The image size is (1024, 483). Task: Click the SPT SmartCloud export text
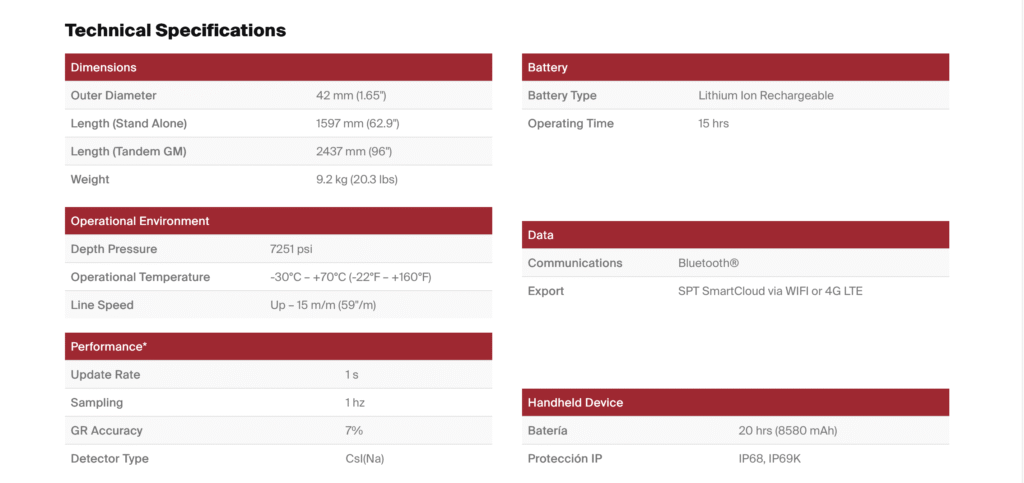[x=769, y=291]
